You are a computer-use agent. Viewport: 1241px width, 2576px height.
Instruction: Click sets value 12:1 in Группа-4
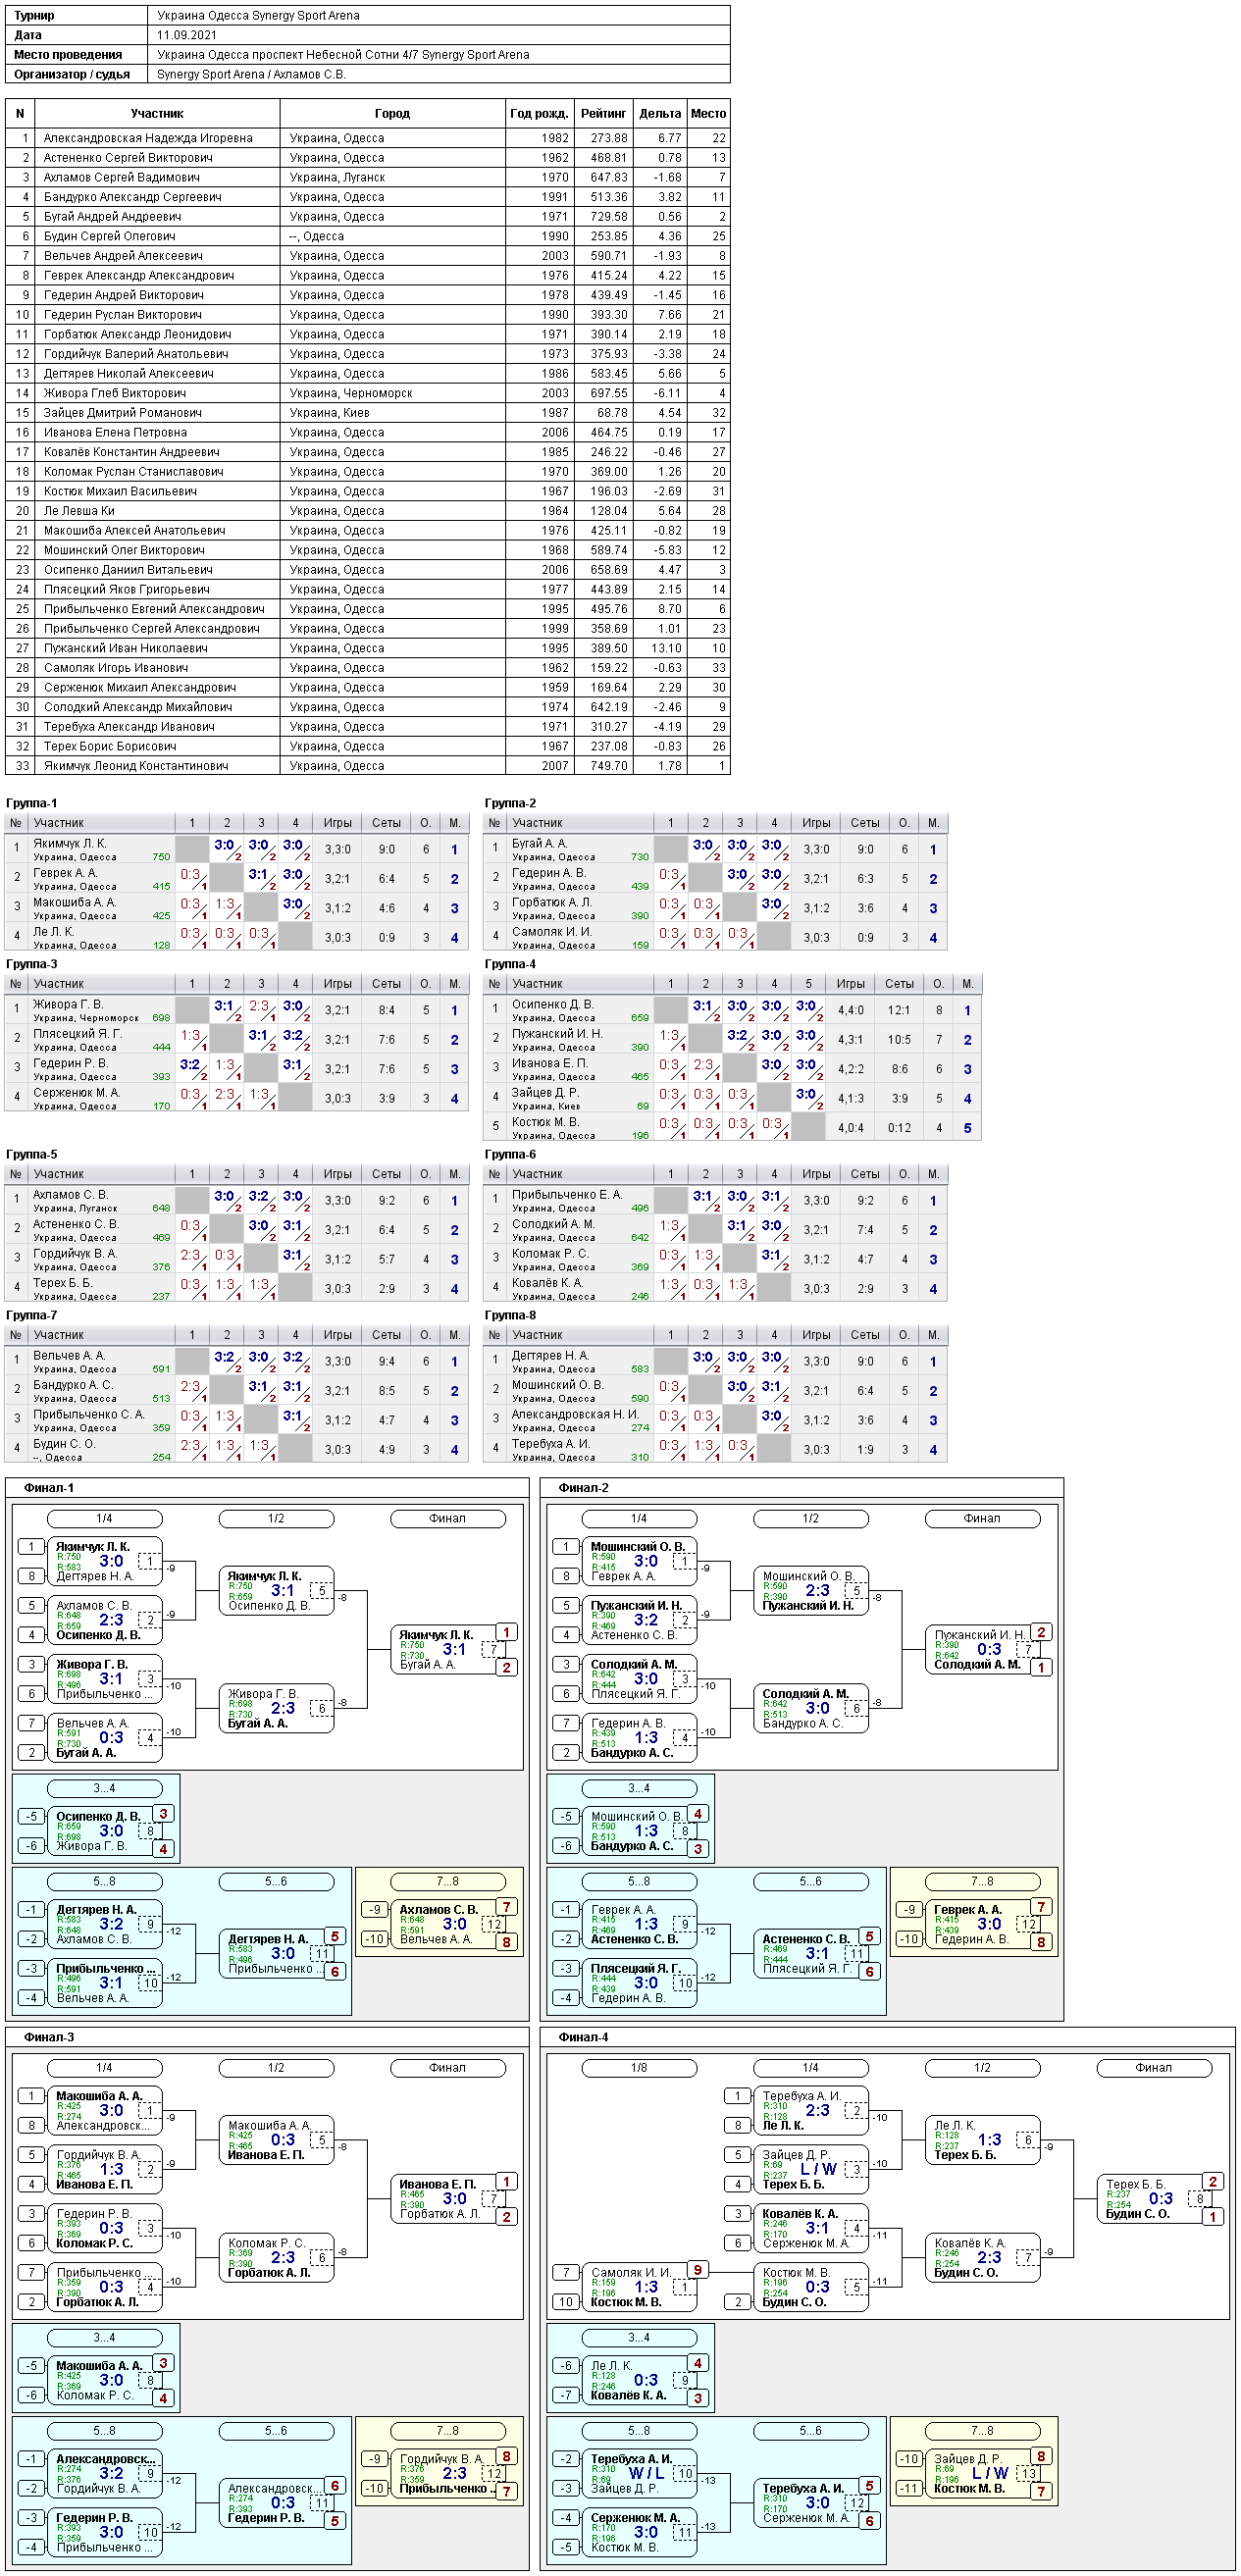pos(899,1011)
